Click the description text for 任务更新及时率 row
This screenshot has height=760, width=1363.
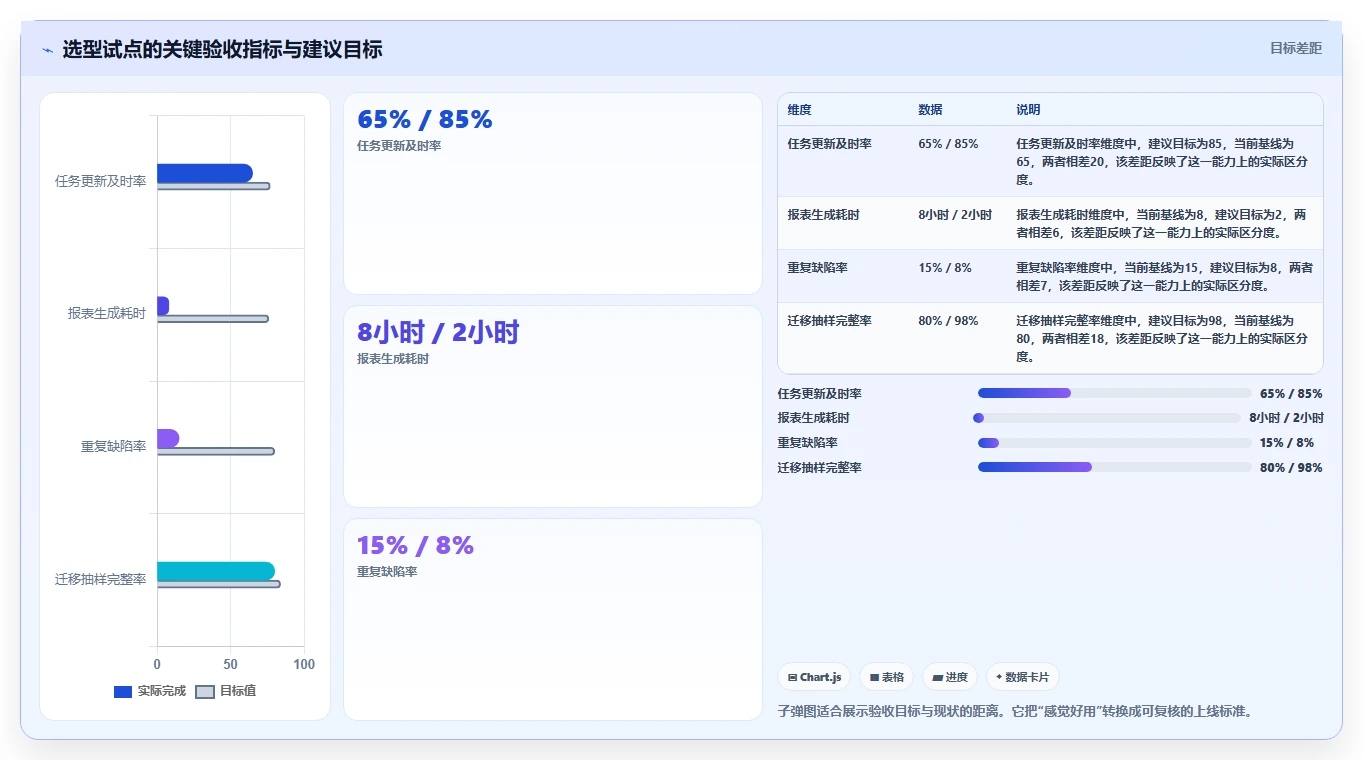point(1163,161)
